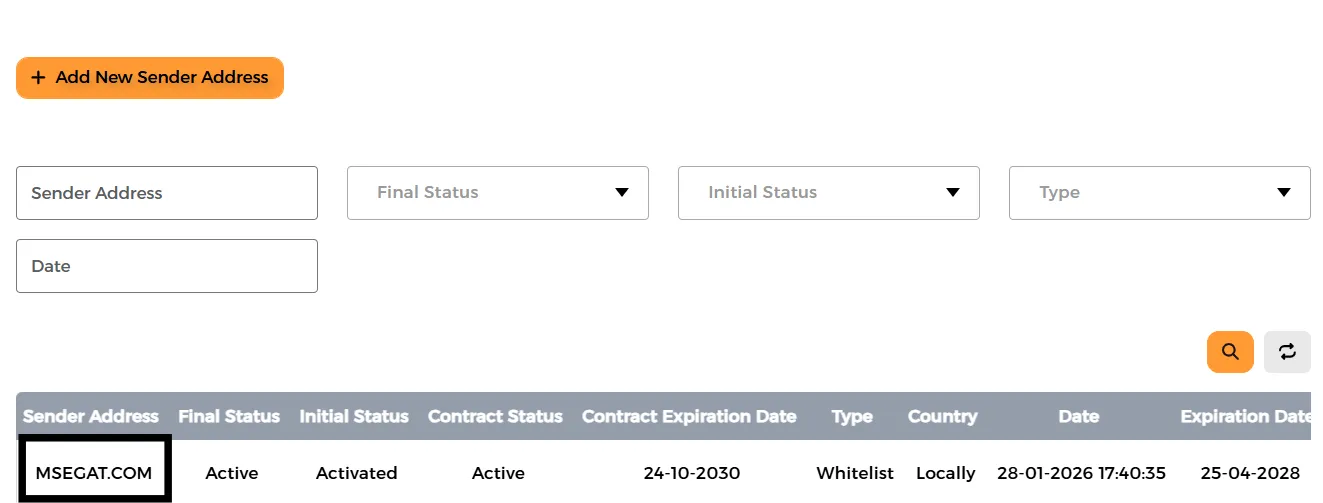Click the Initial Status dropdown arrow
This screenshot has width=1323, height=503.
pos(953,193)
